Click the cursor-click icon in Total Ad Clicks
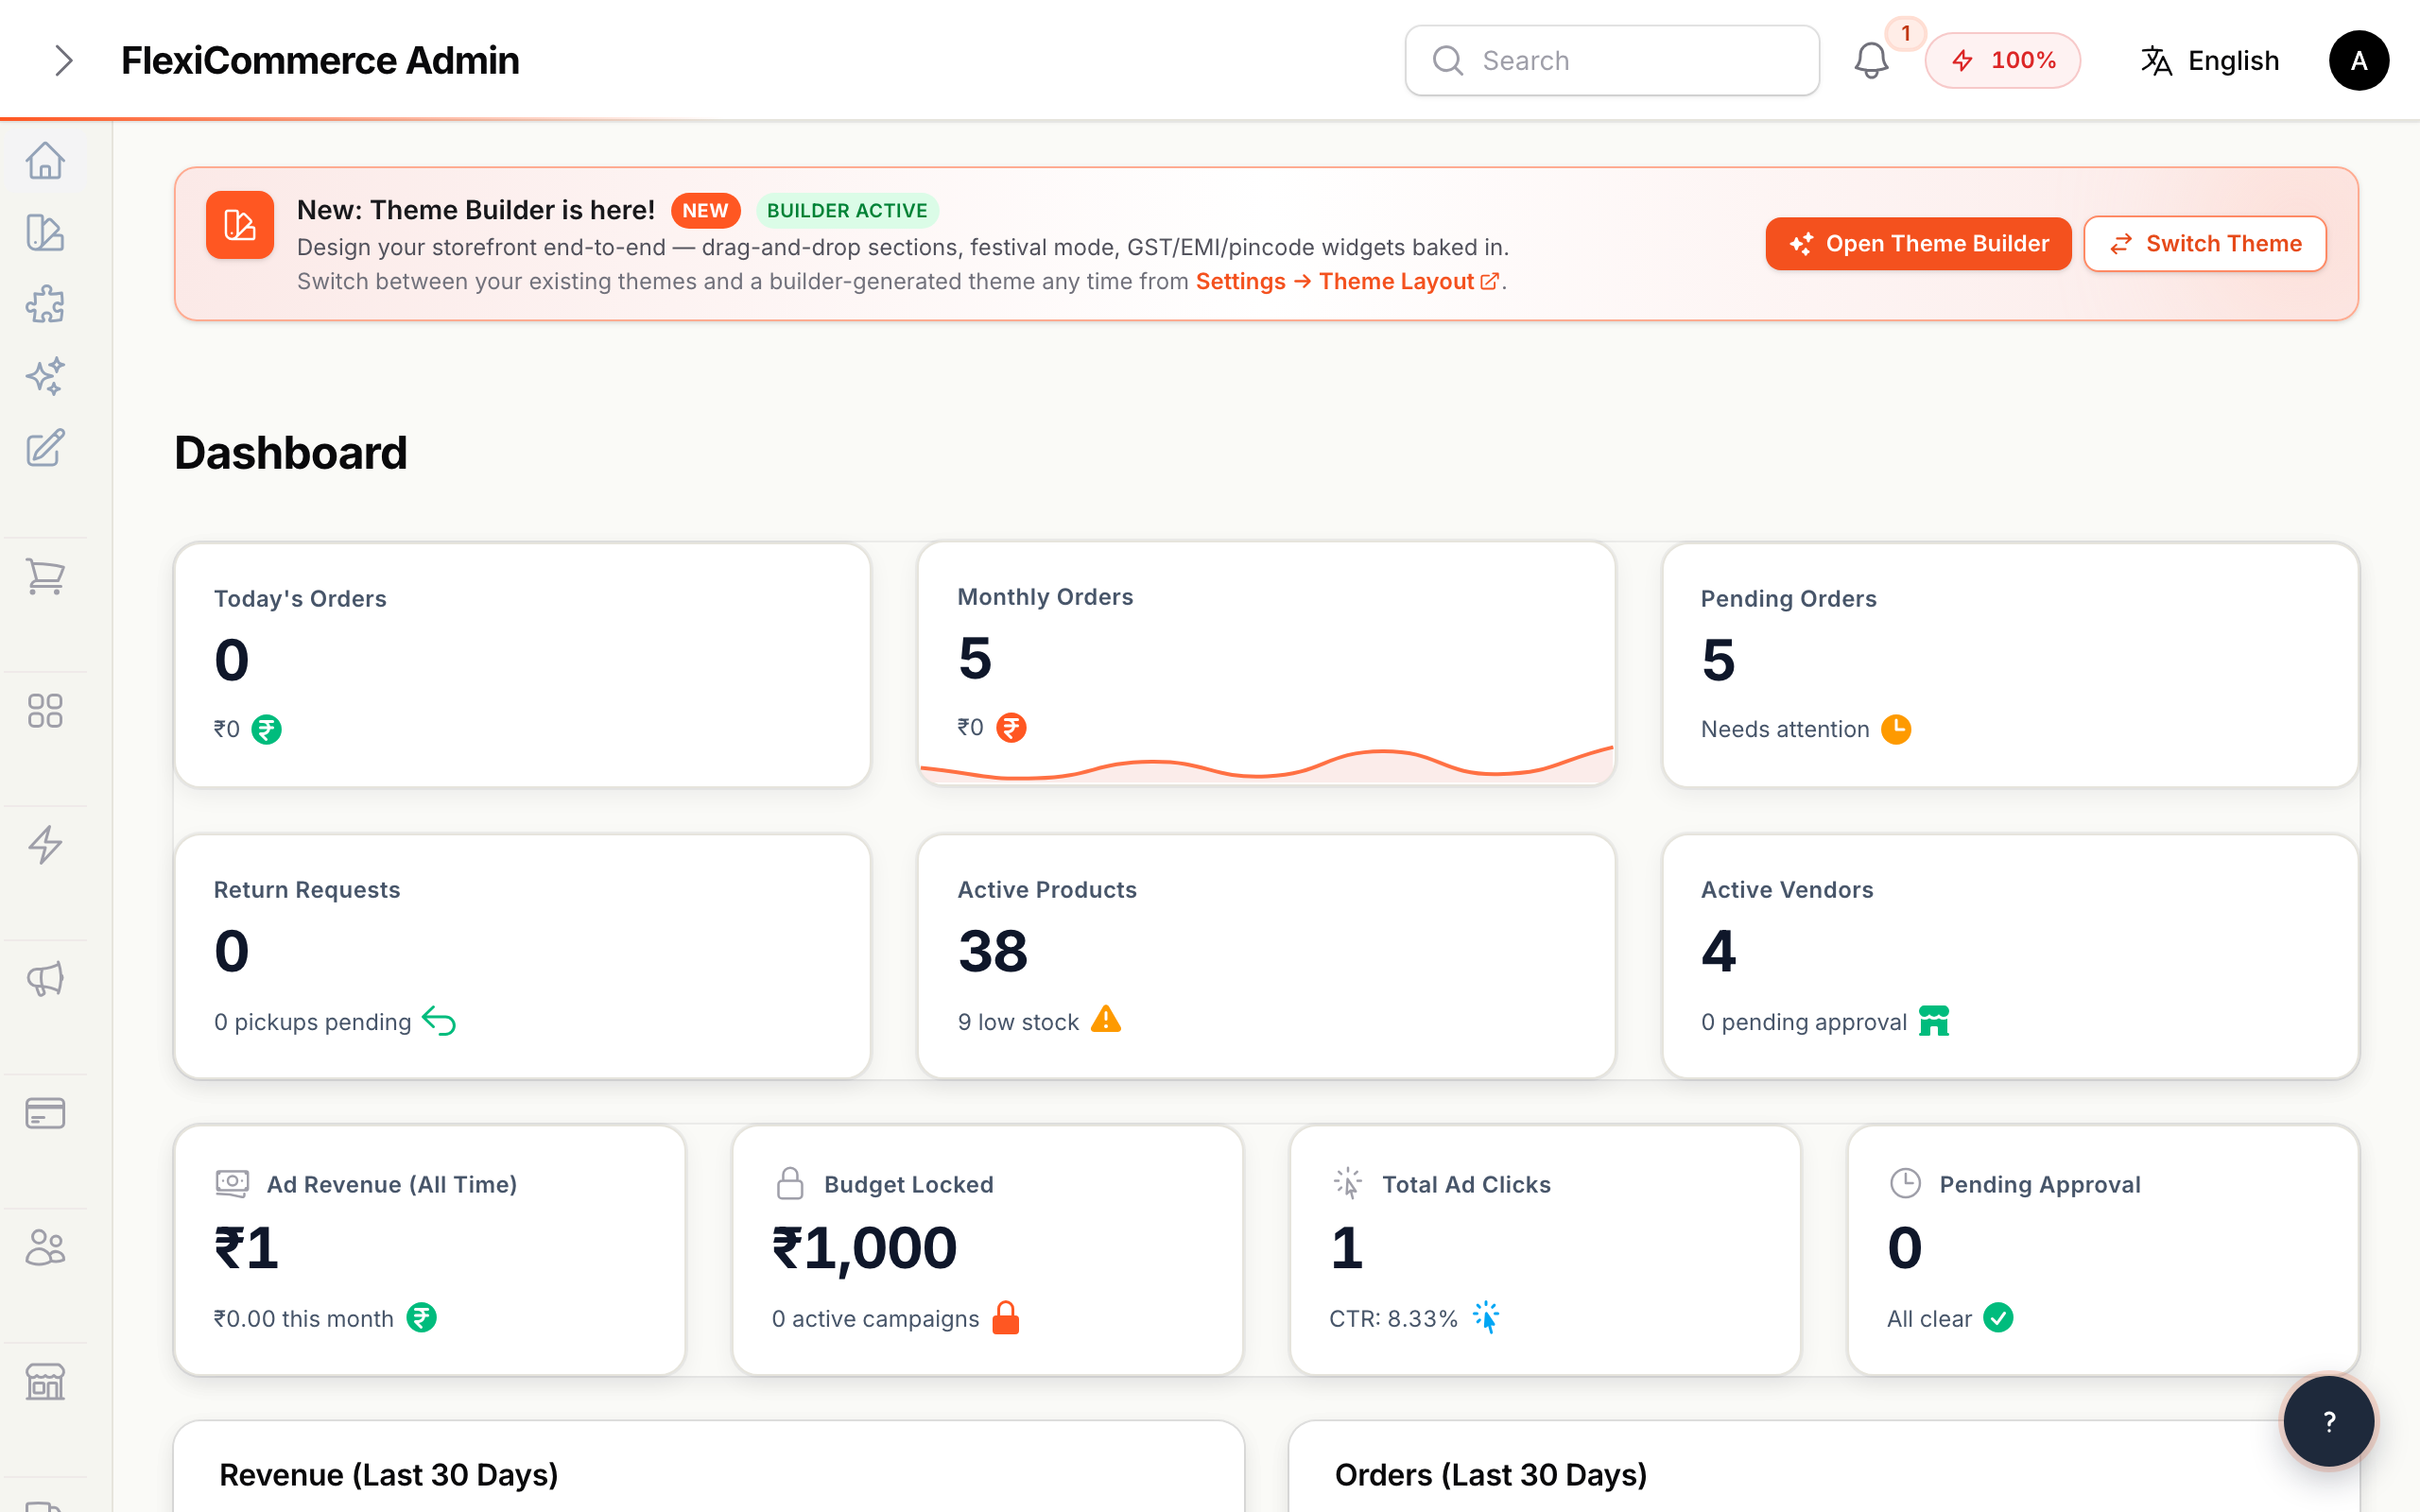 pyautogui.click(x=1348, y=1184)
